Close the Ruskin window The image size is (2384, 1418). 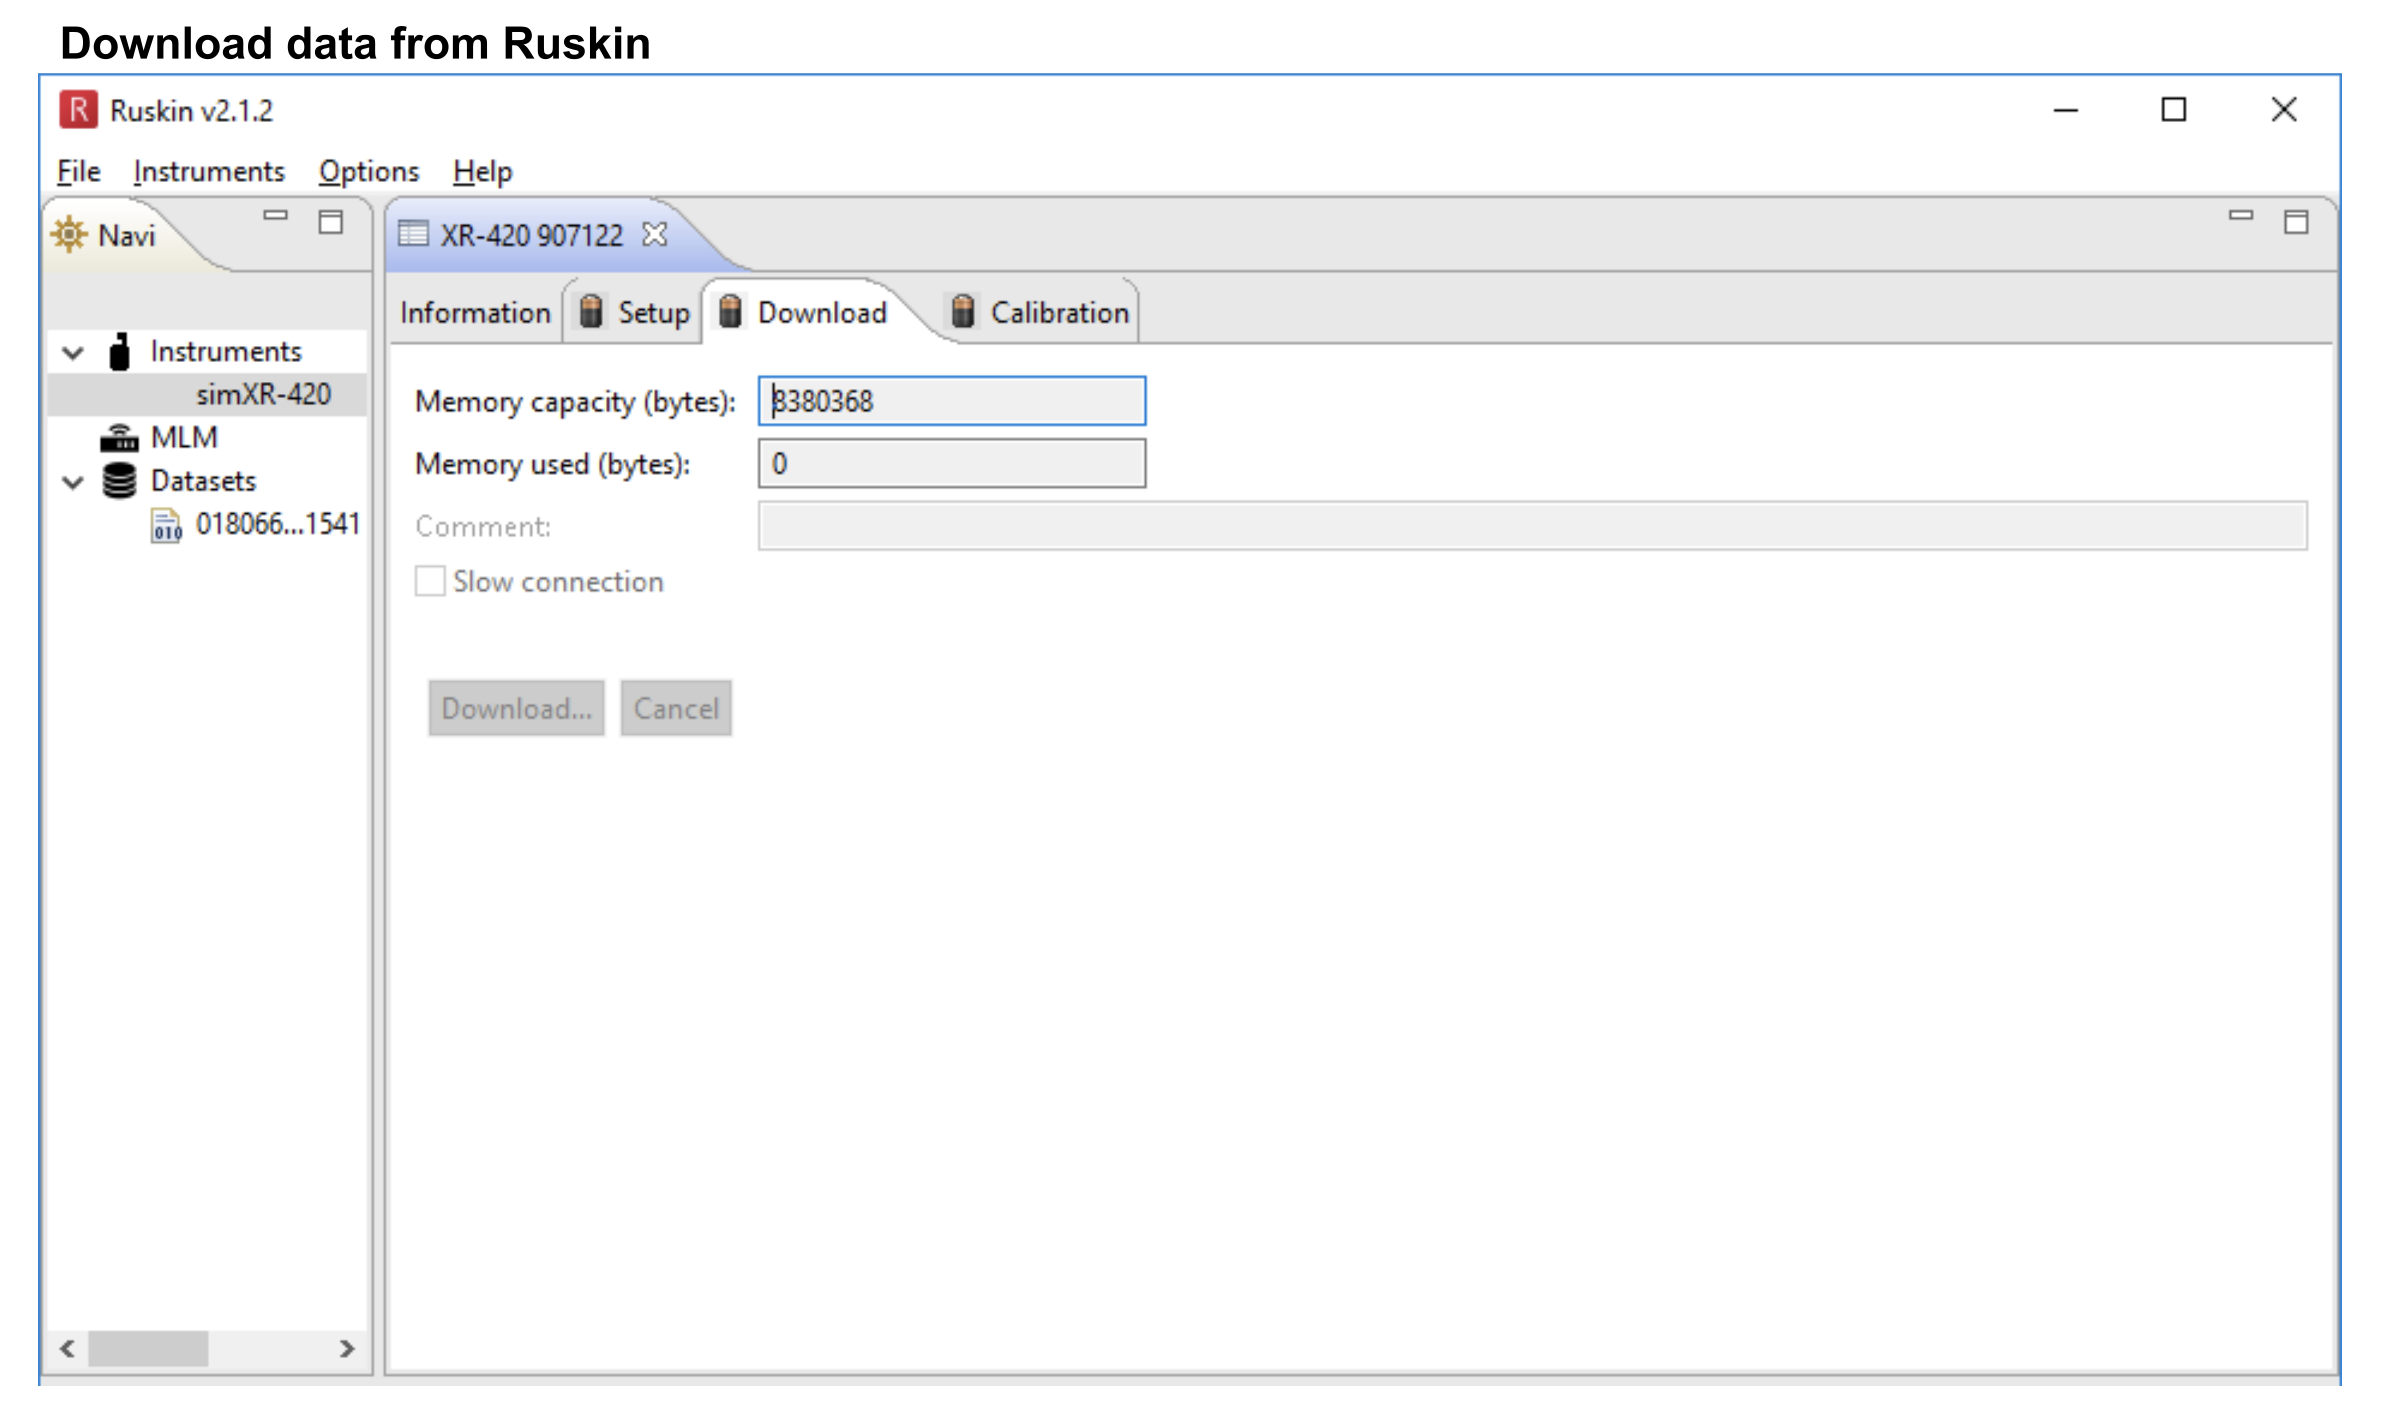click(2284, 110)
